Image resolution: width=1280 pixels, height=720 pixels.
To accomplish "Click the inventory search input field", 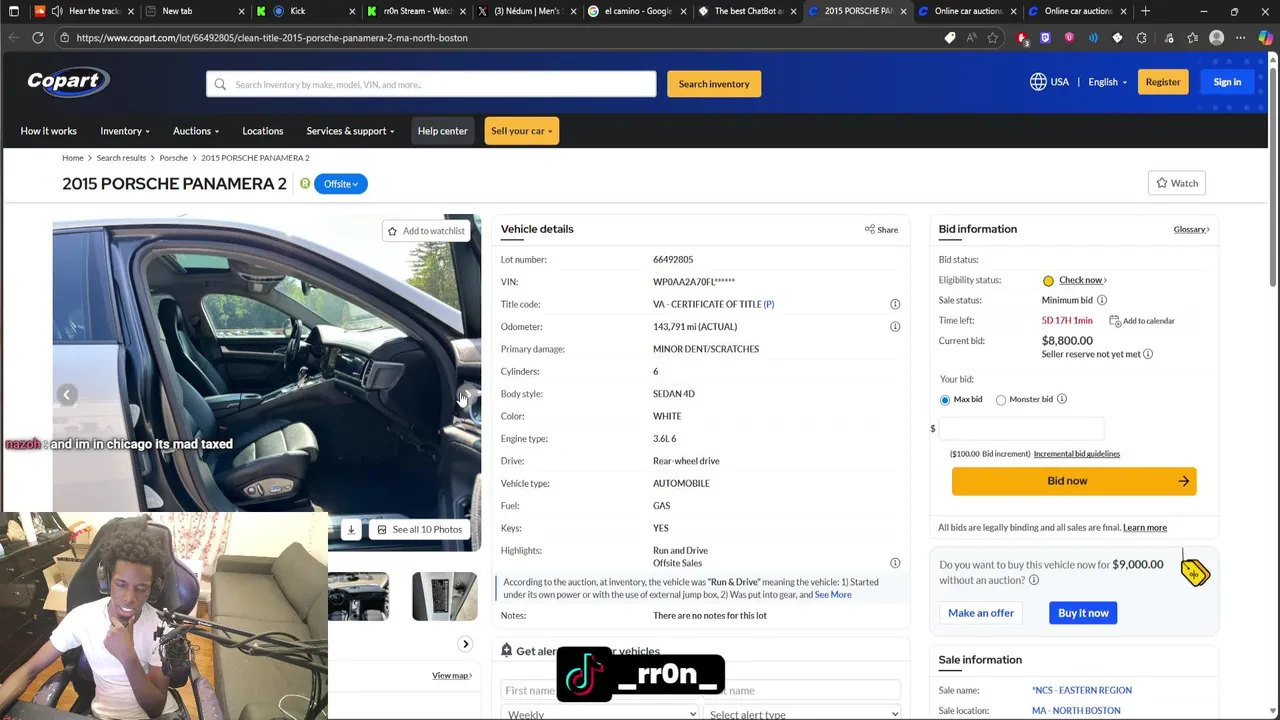I will [x=431, y=84].
